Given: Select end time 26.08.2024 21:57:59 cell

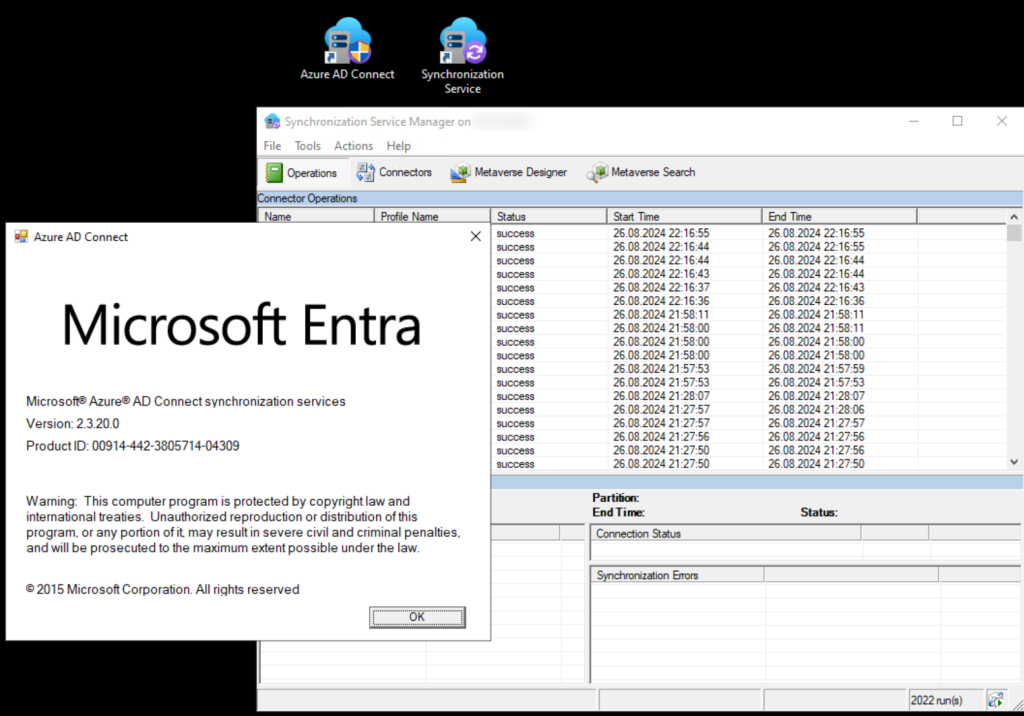Looking at the screenshot, I should pyautogui.click(x=816, y=369).
